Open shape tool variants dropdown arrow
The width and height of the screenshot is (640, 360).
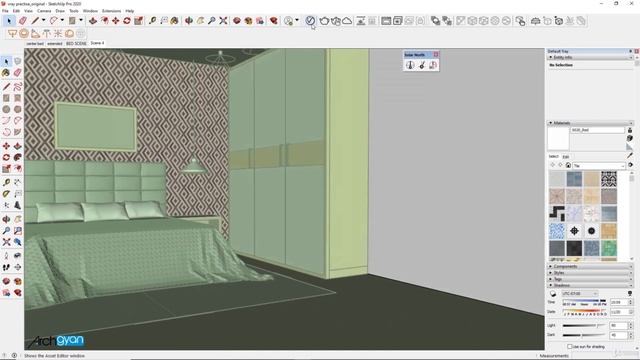pyautogui.click(x=81, y=20)
